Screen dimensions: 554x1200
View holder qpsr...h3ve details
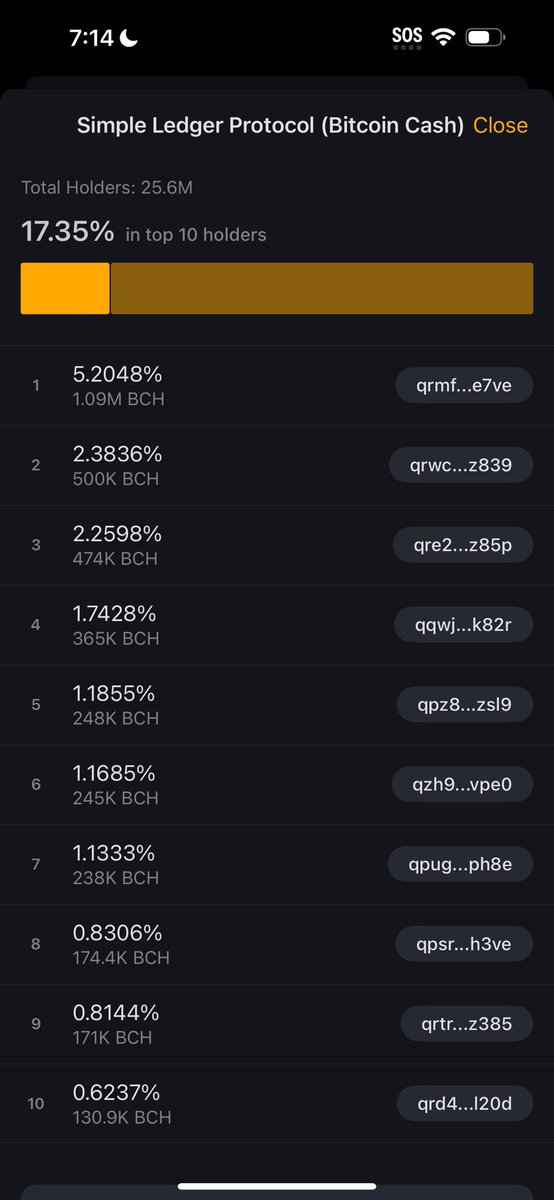tap(465, 944)
